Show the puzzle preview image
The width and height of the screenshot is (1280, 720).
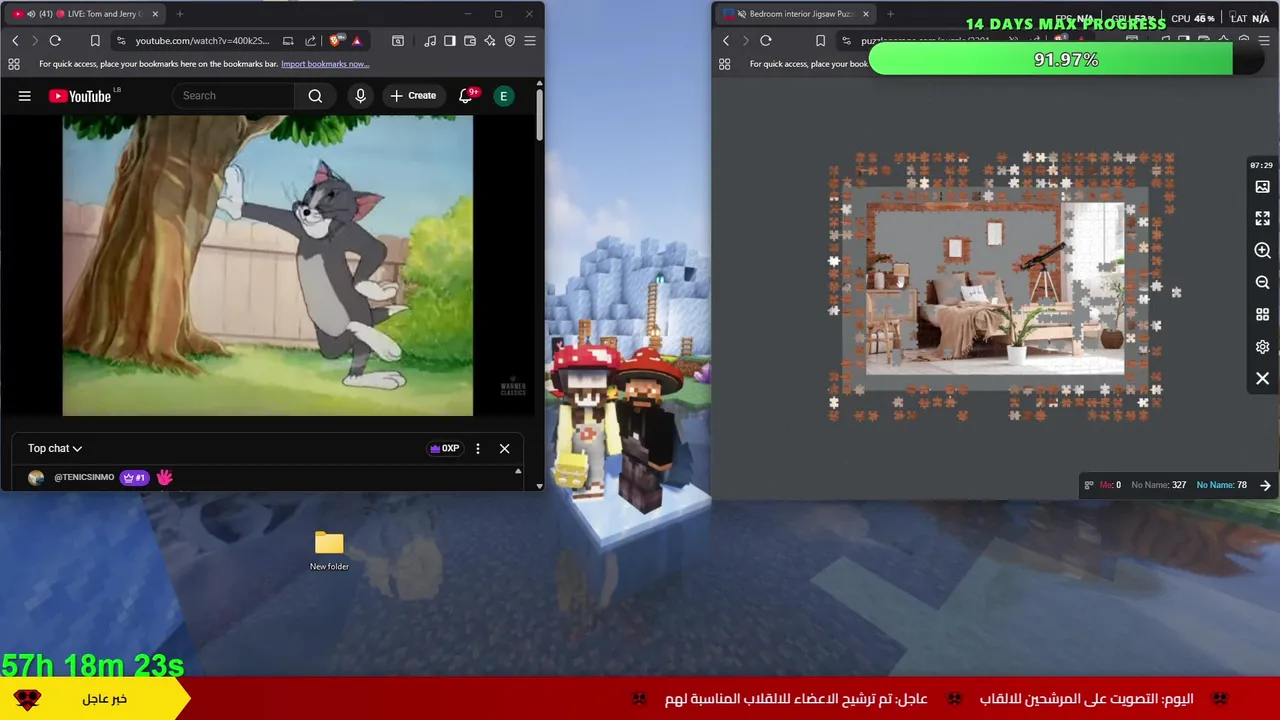point(1262,187)
